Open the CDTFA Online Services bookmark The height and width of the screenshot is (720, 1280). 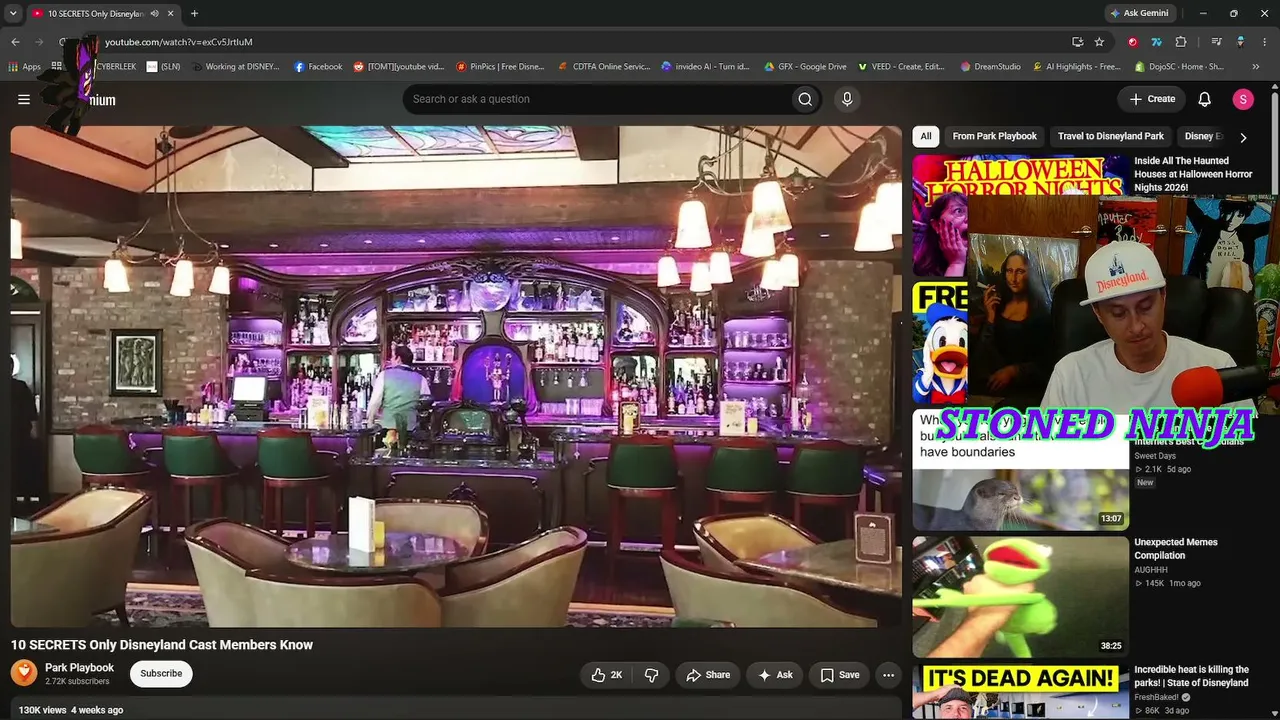[605, 67]
